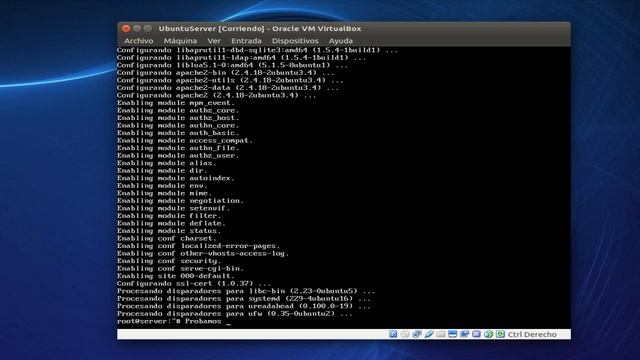Click the line 'Enabling module status.'

coord(169,231)
